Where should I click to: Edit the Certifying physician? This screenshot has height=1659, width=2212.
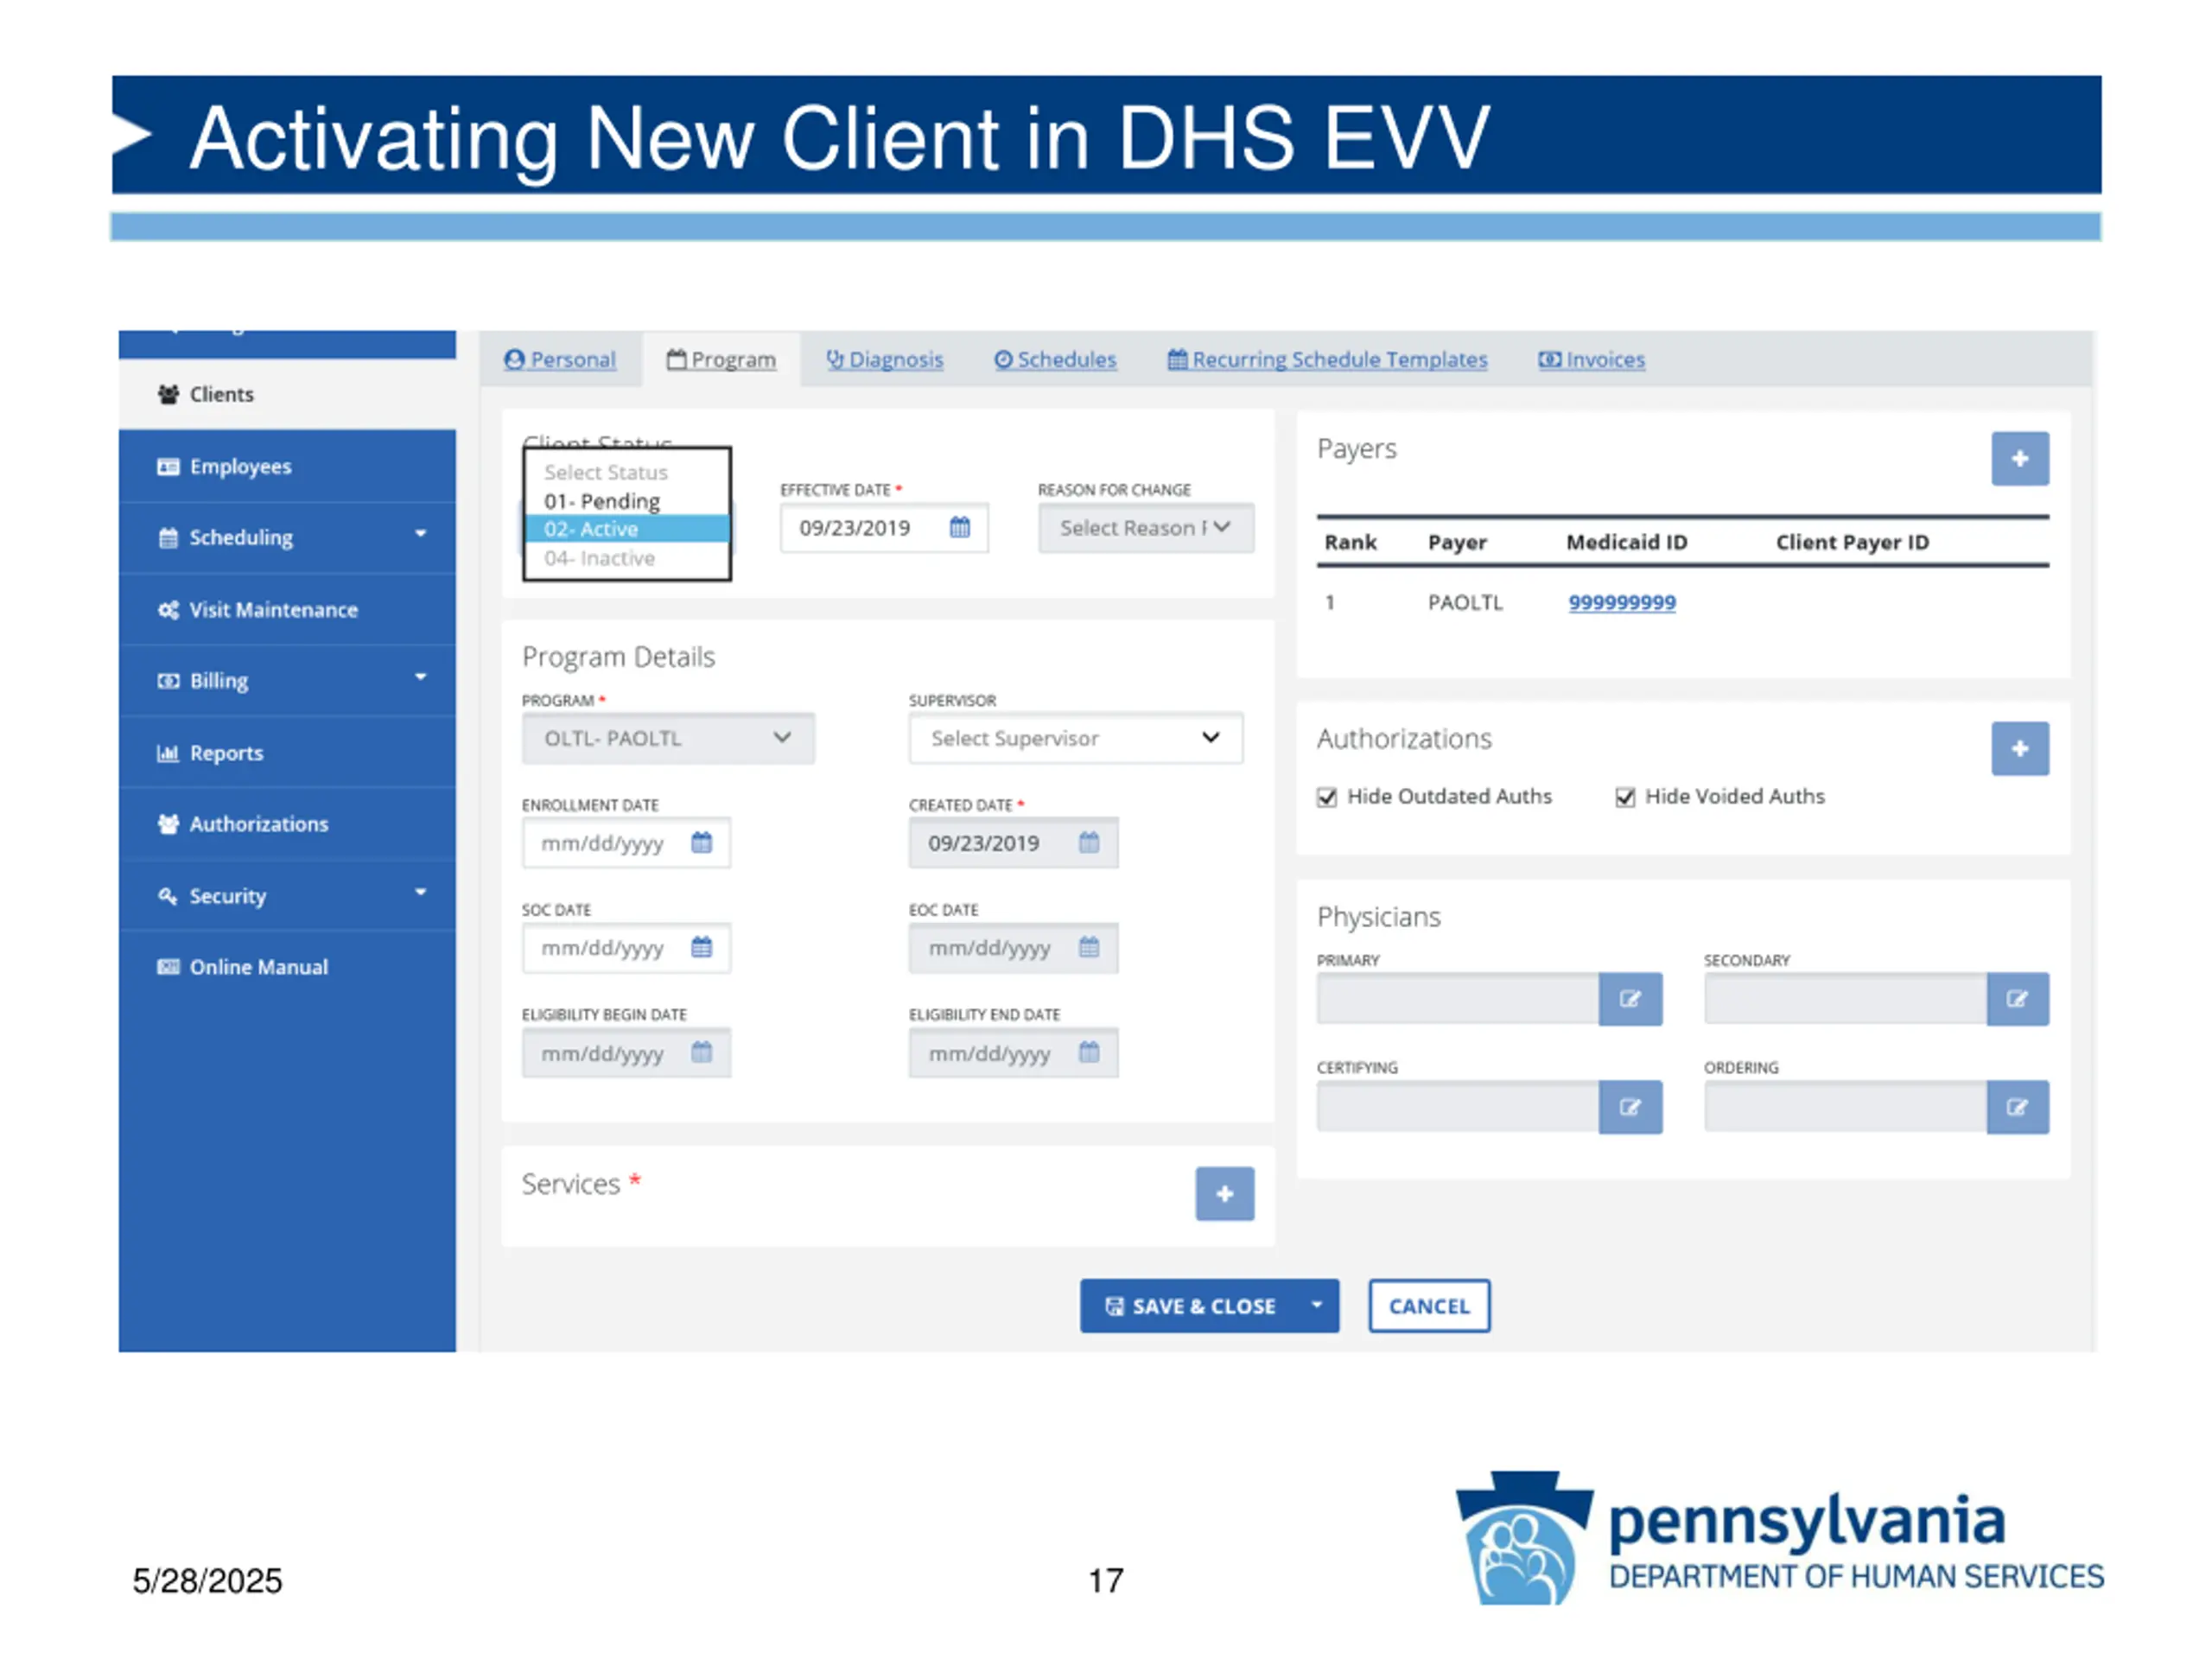coord(1630,1107)
